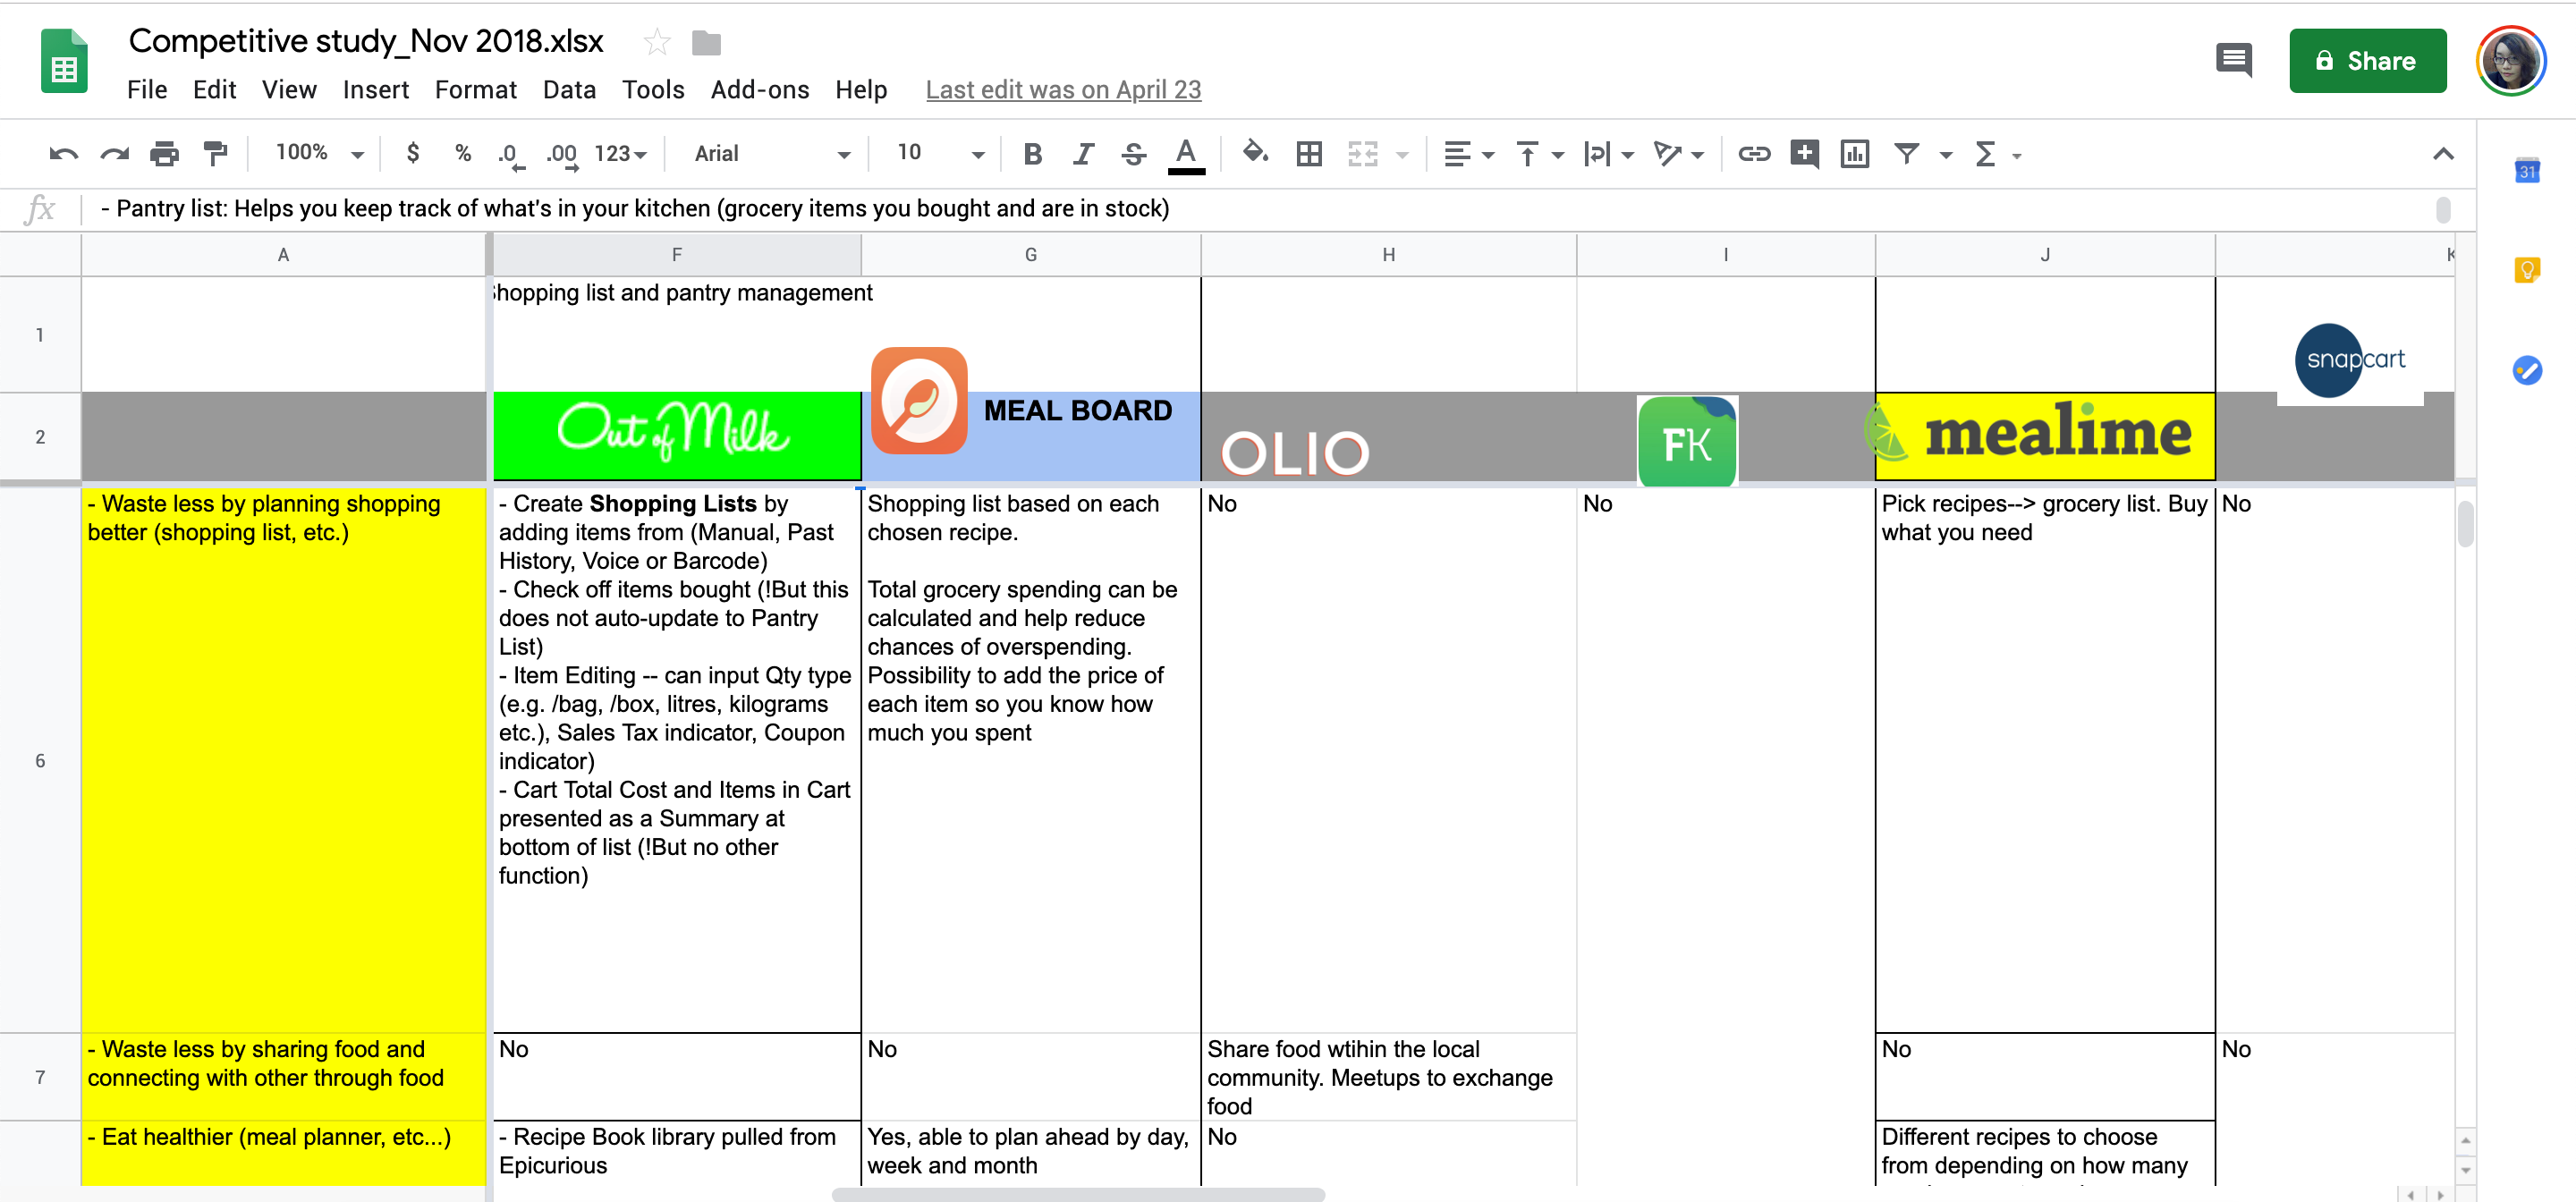Open the File menu
This screenshot has width=2576, height=1202.
click(147, 90)
